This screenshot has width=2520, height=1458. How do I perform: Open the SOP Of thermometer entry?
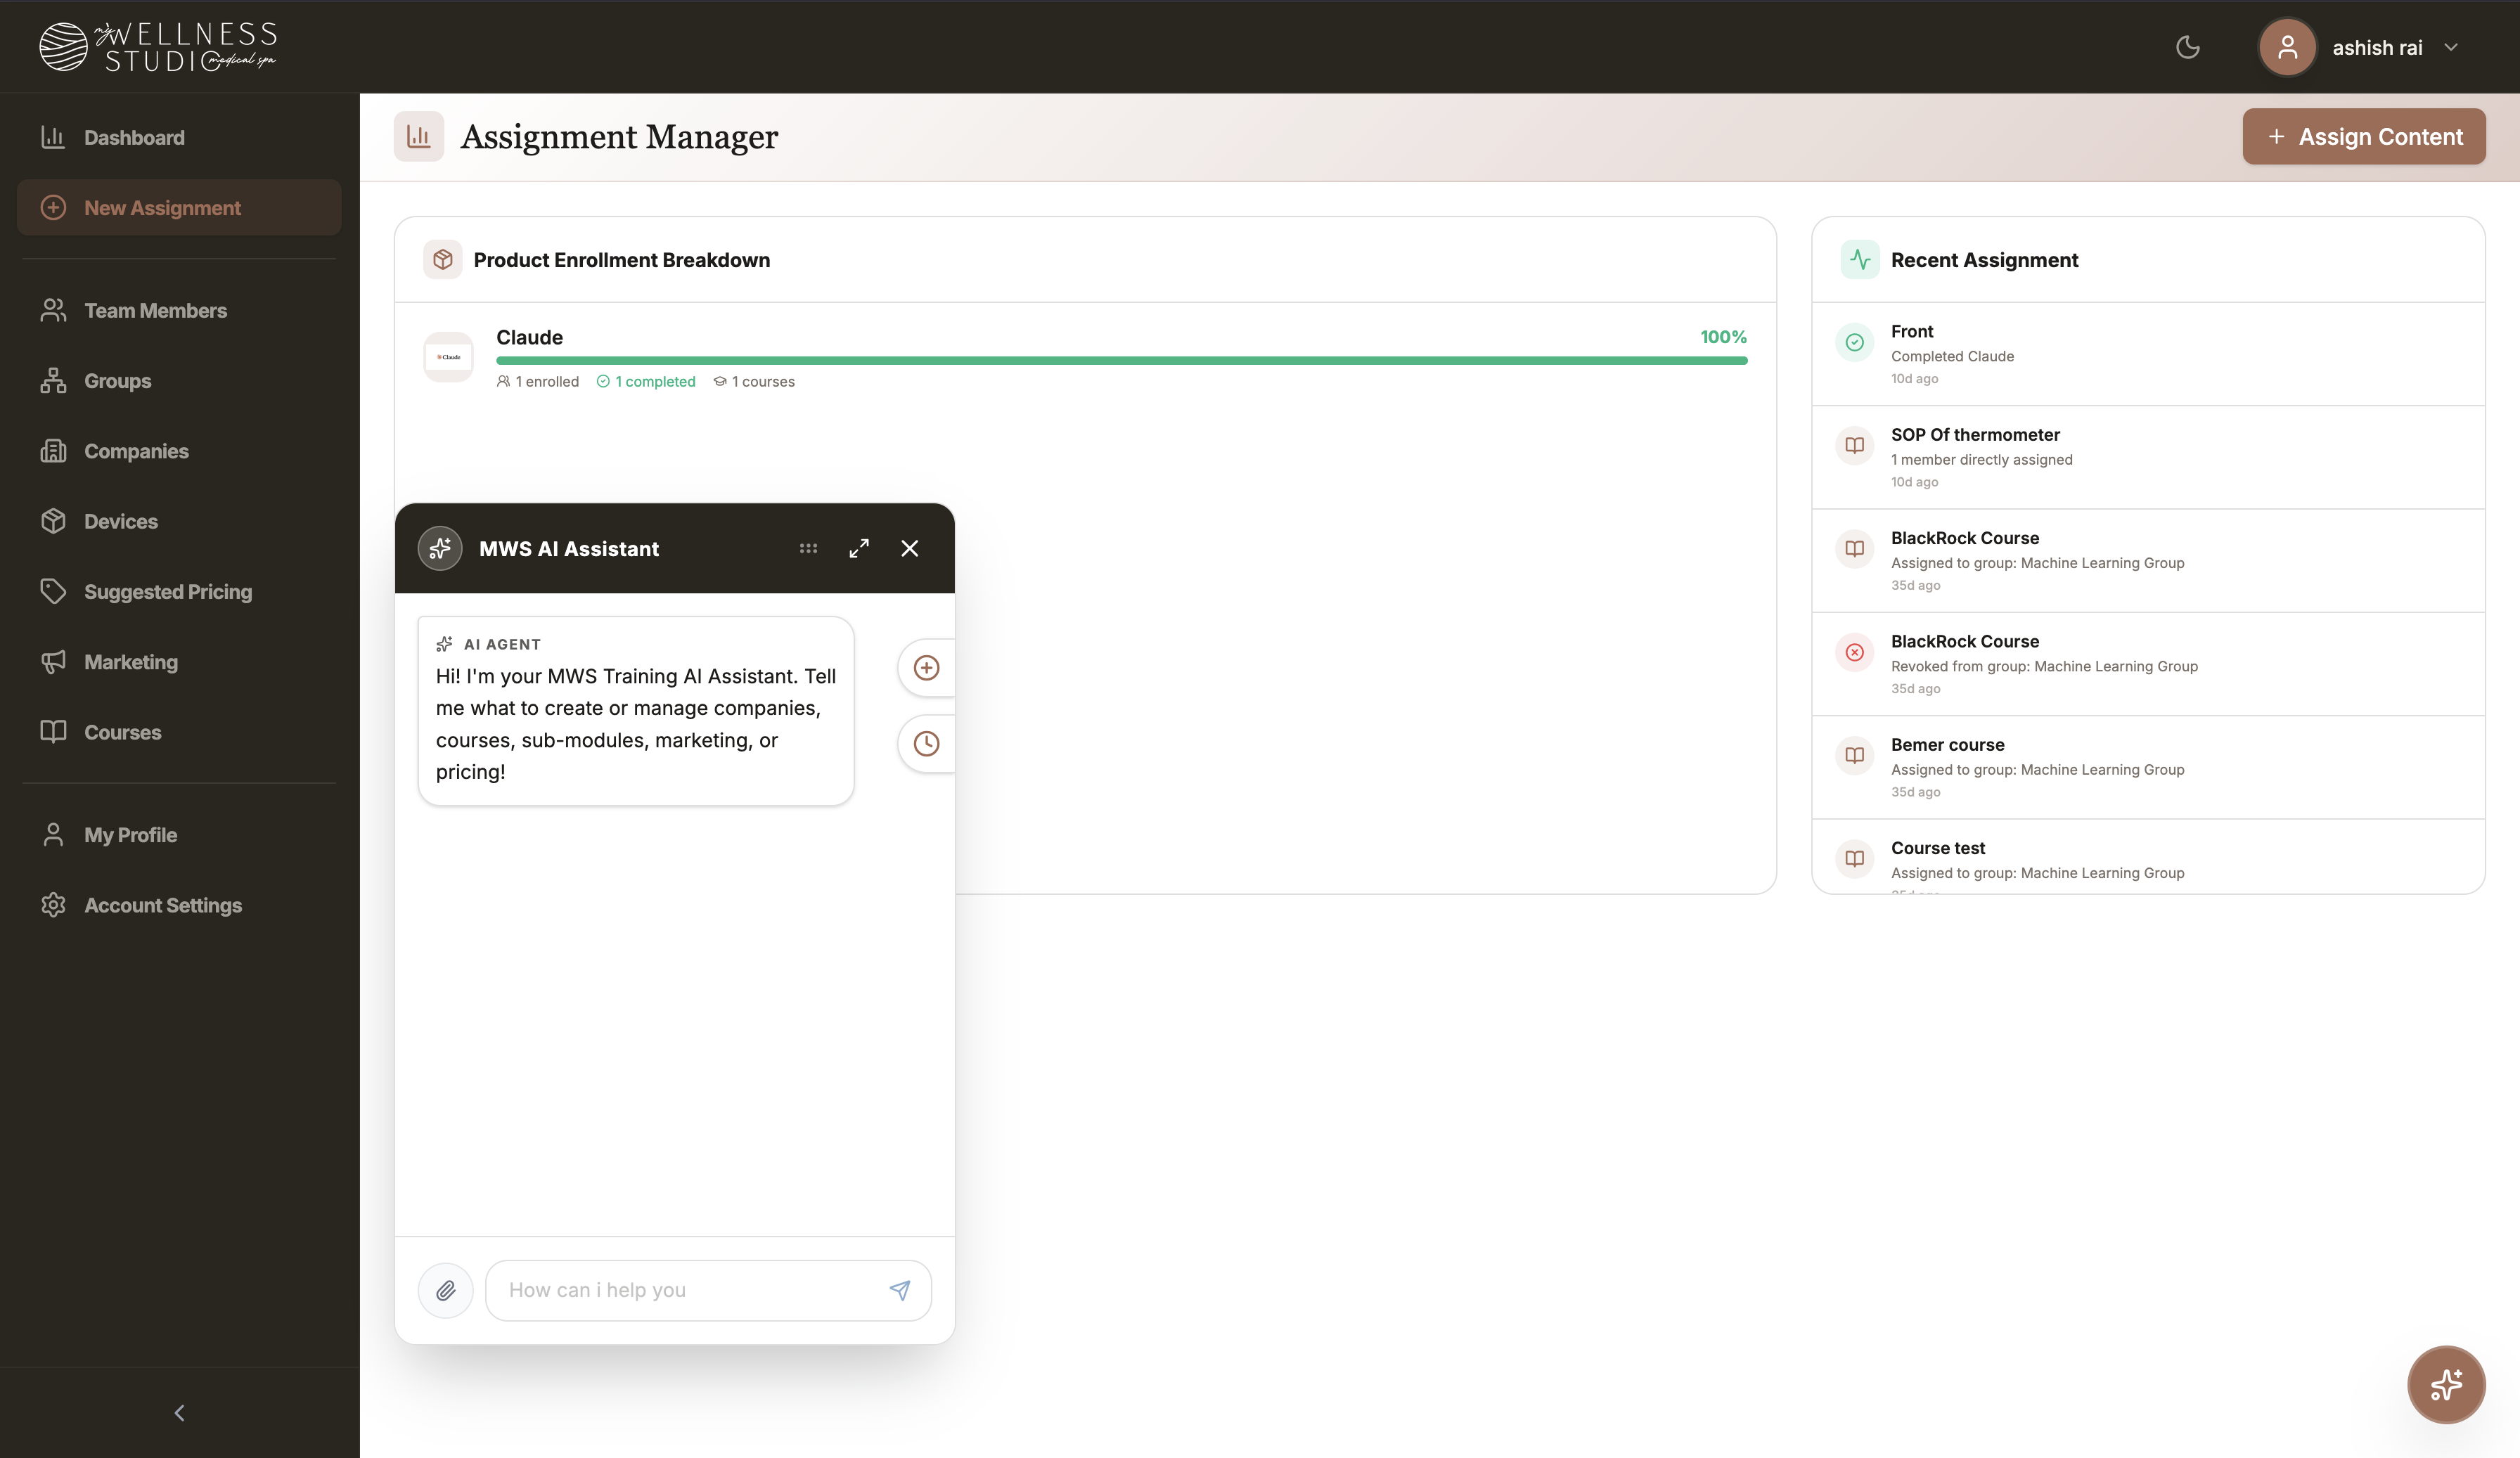coord(2148,457)
